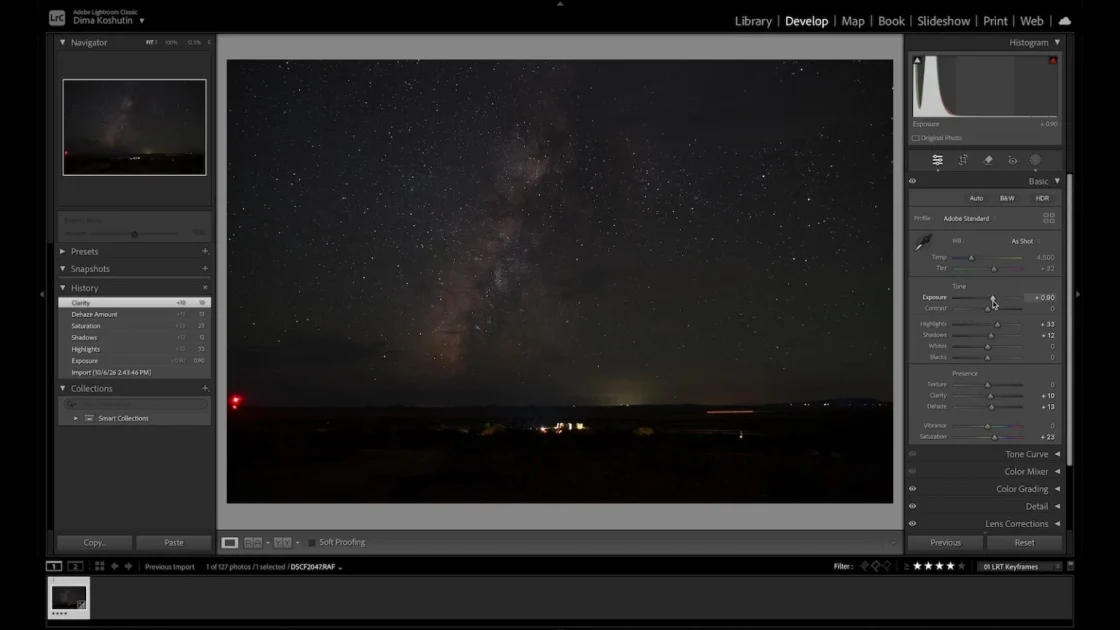This screenshot has width=1120, height=630.
Task: Open 01 LRT Keyframes filter dropdown
Action: point(1019,566)
